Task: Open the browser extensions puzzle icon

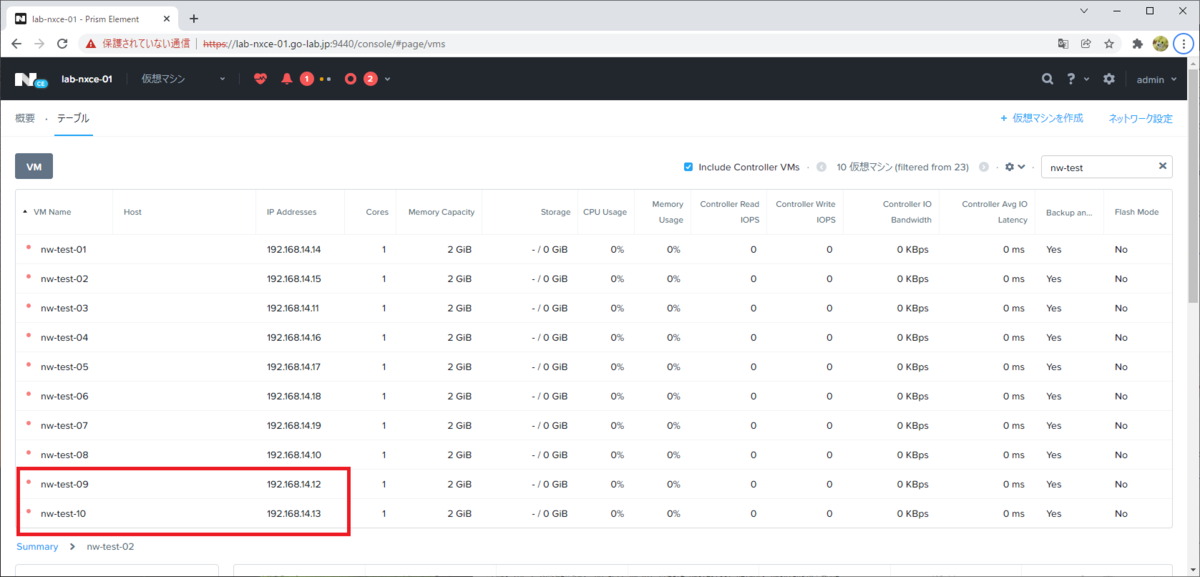Action: (1138, 44)
